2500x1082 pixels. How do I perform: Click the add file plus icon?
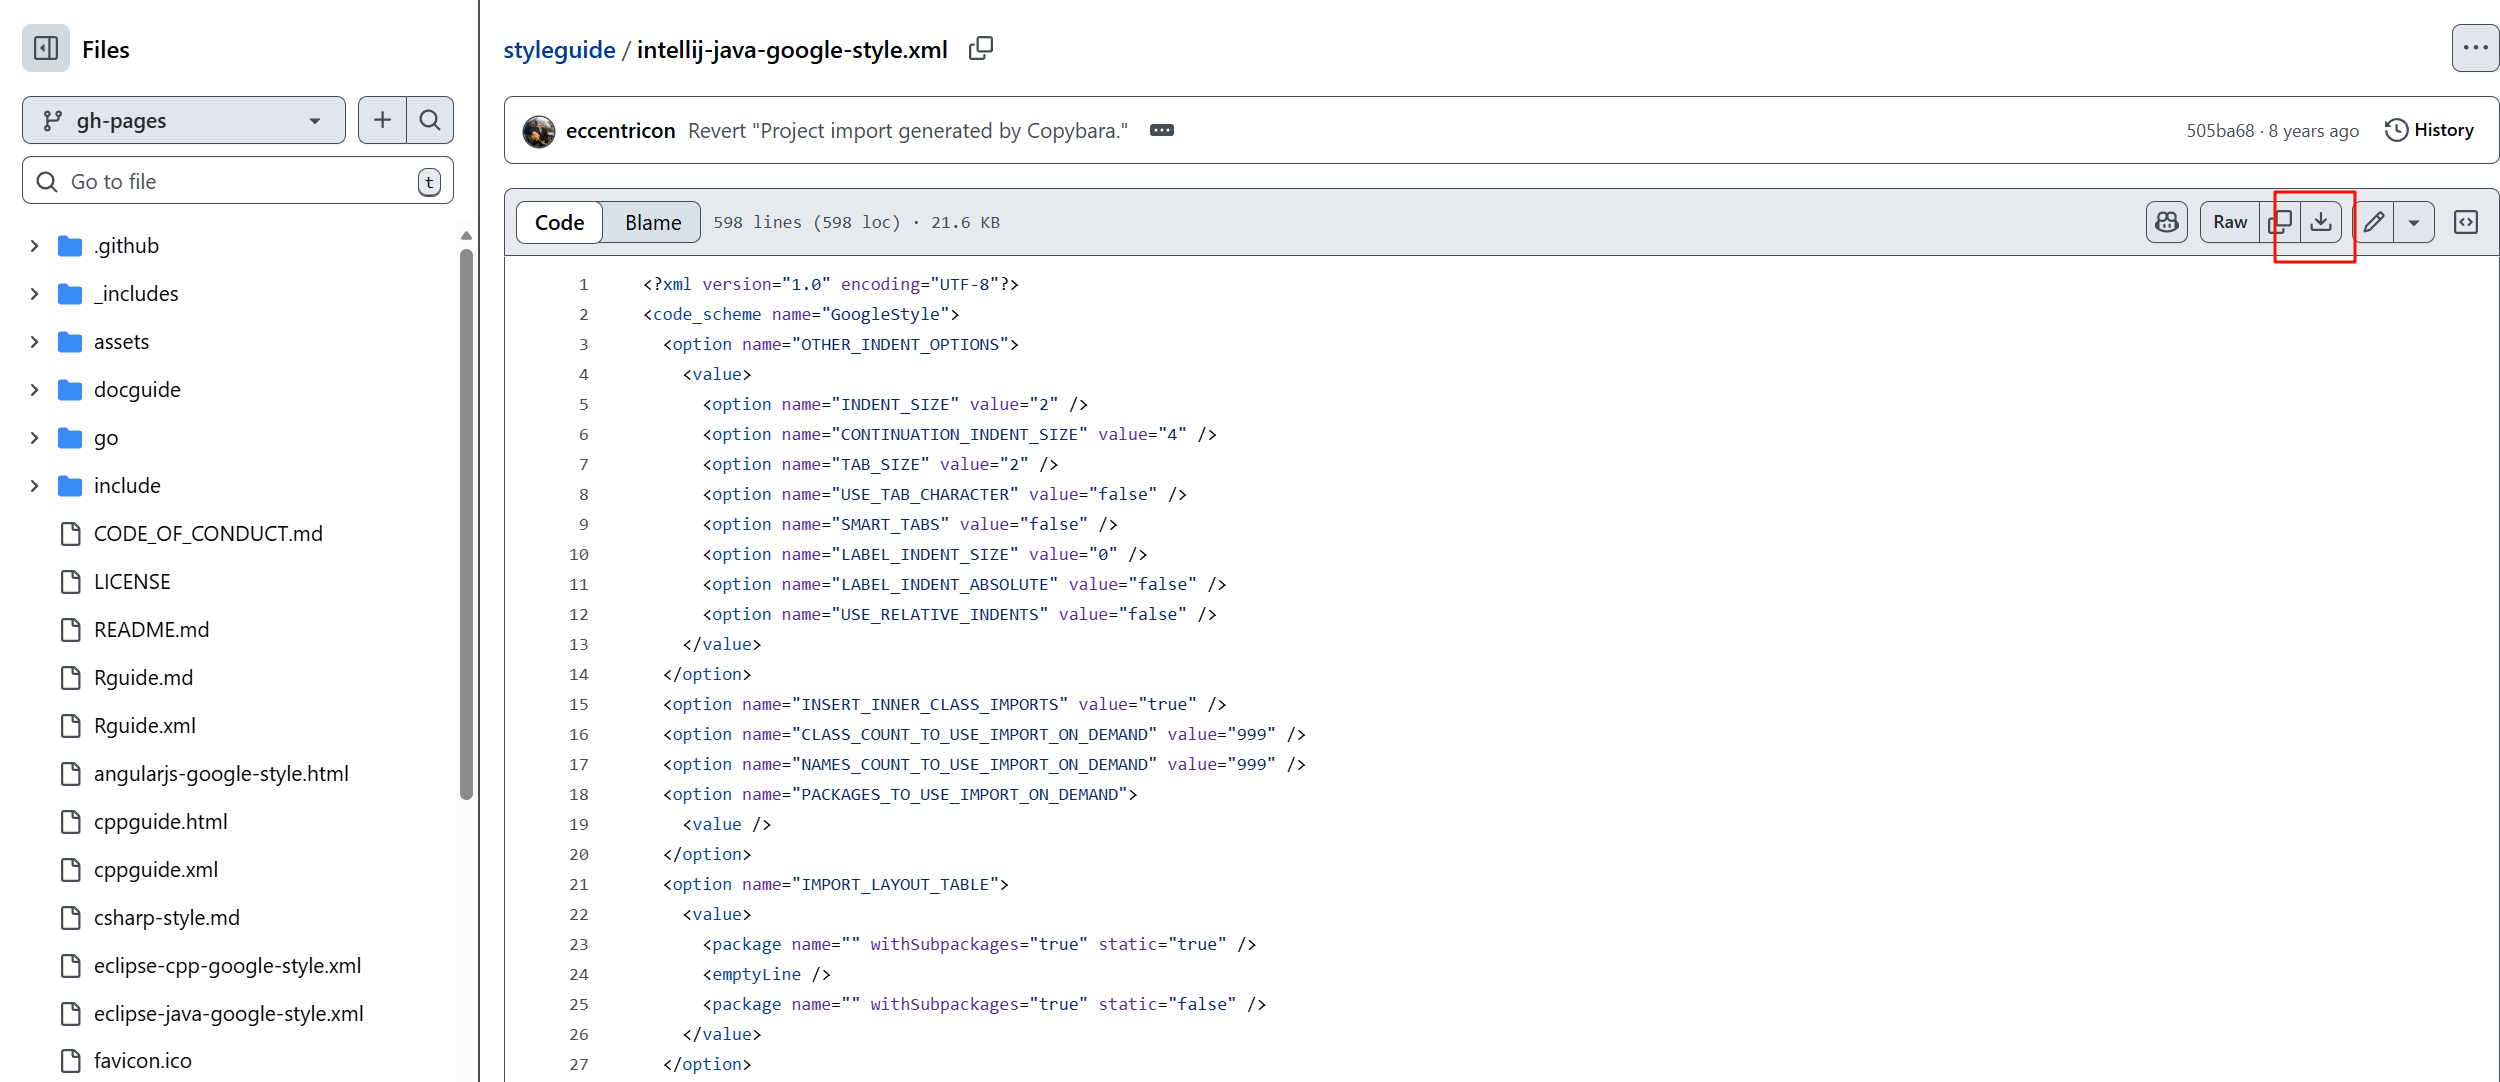point(382,120)
